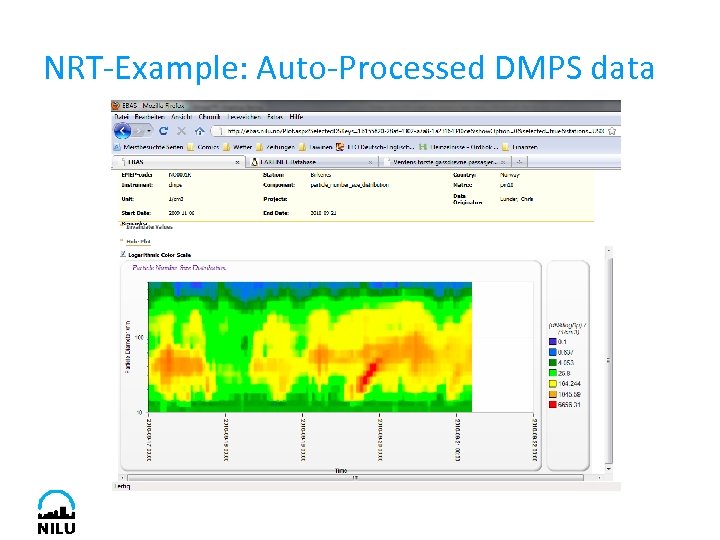Open the Bearbeiten menu
The width and height of the screenshot is (720, 540).
point(150,117)
